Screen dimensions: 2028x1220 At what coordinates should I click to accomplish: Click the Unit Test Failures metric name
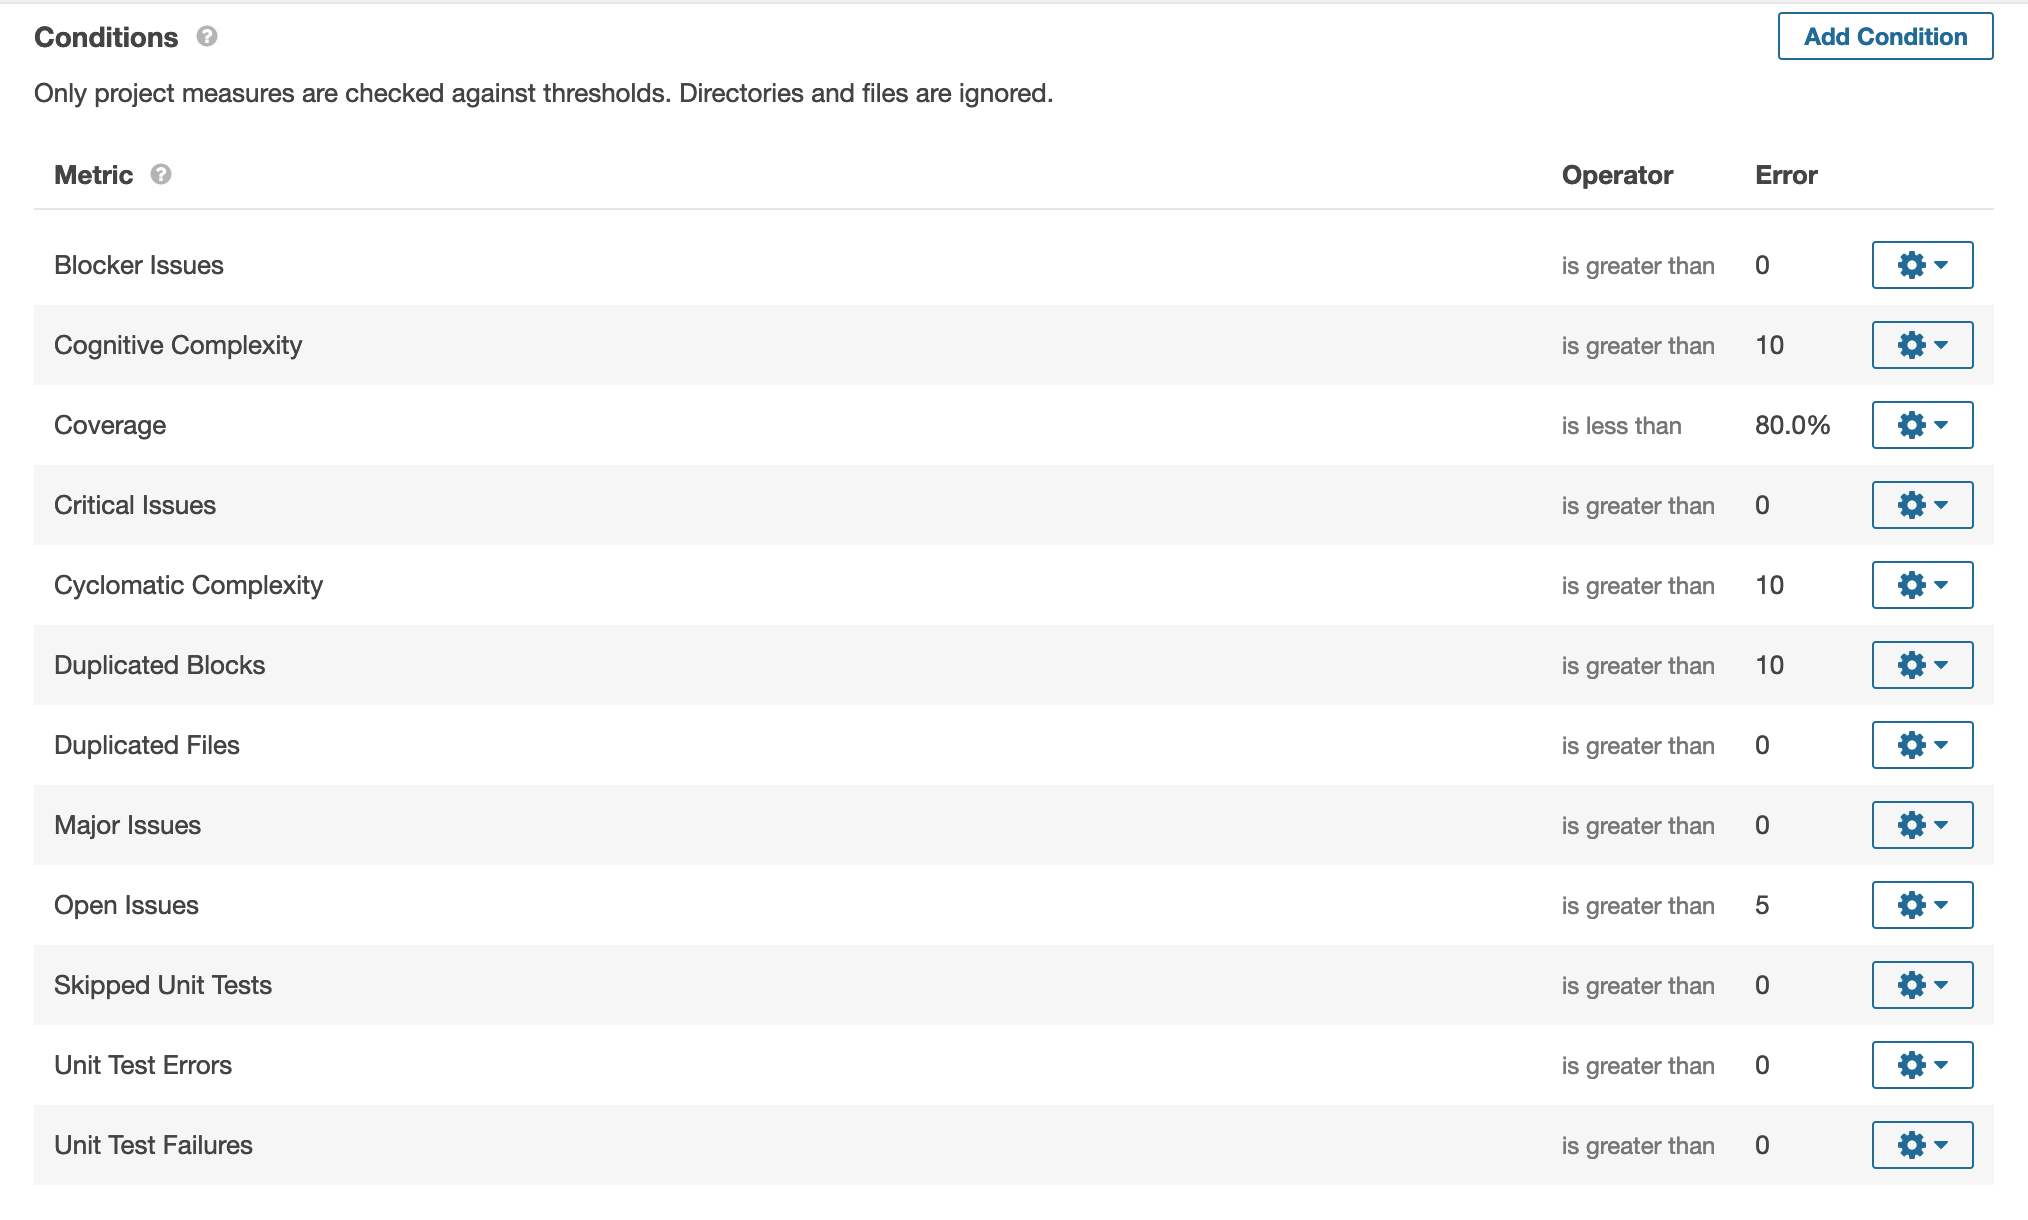(x=153, y=1145)
